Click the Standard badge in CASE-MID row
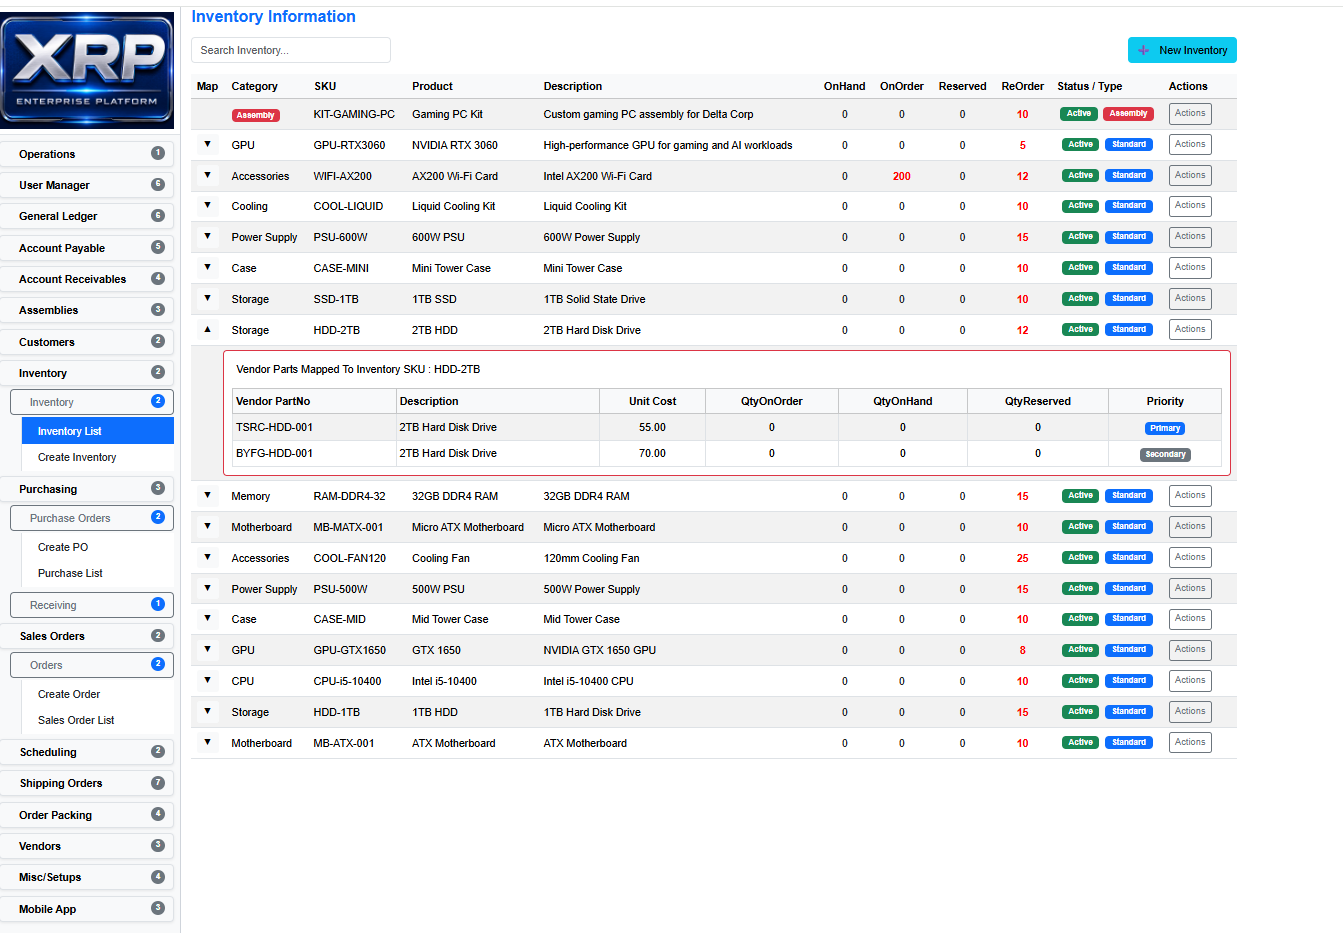 1129,618
